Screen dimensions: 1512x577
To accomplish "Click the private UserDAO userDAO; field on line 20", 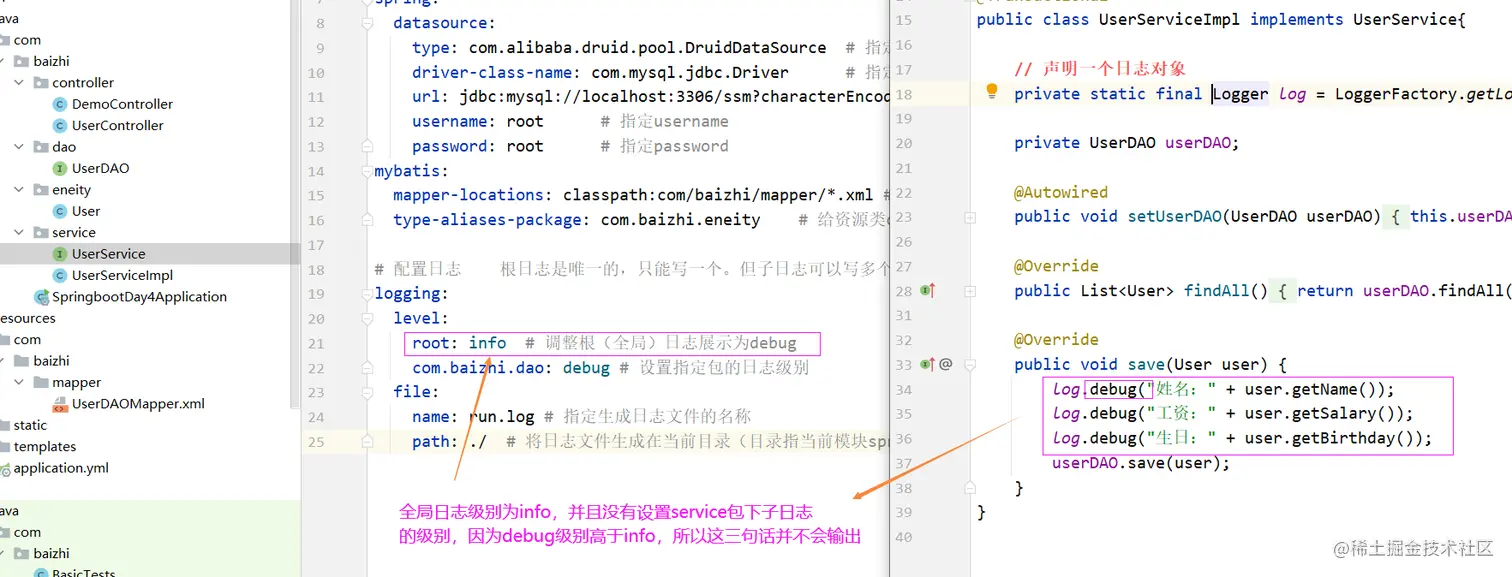I will point(1127,143).
